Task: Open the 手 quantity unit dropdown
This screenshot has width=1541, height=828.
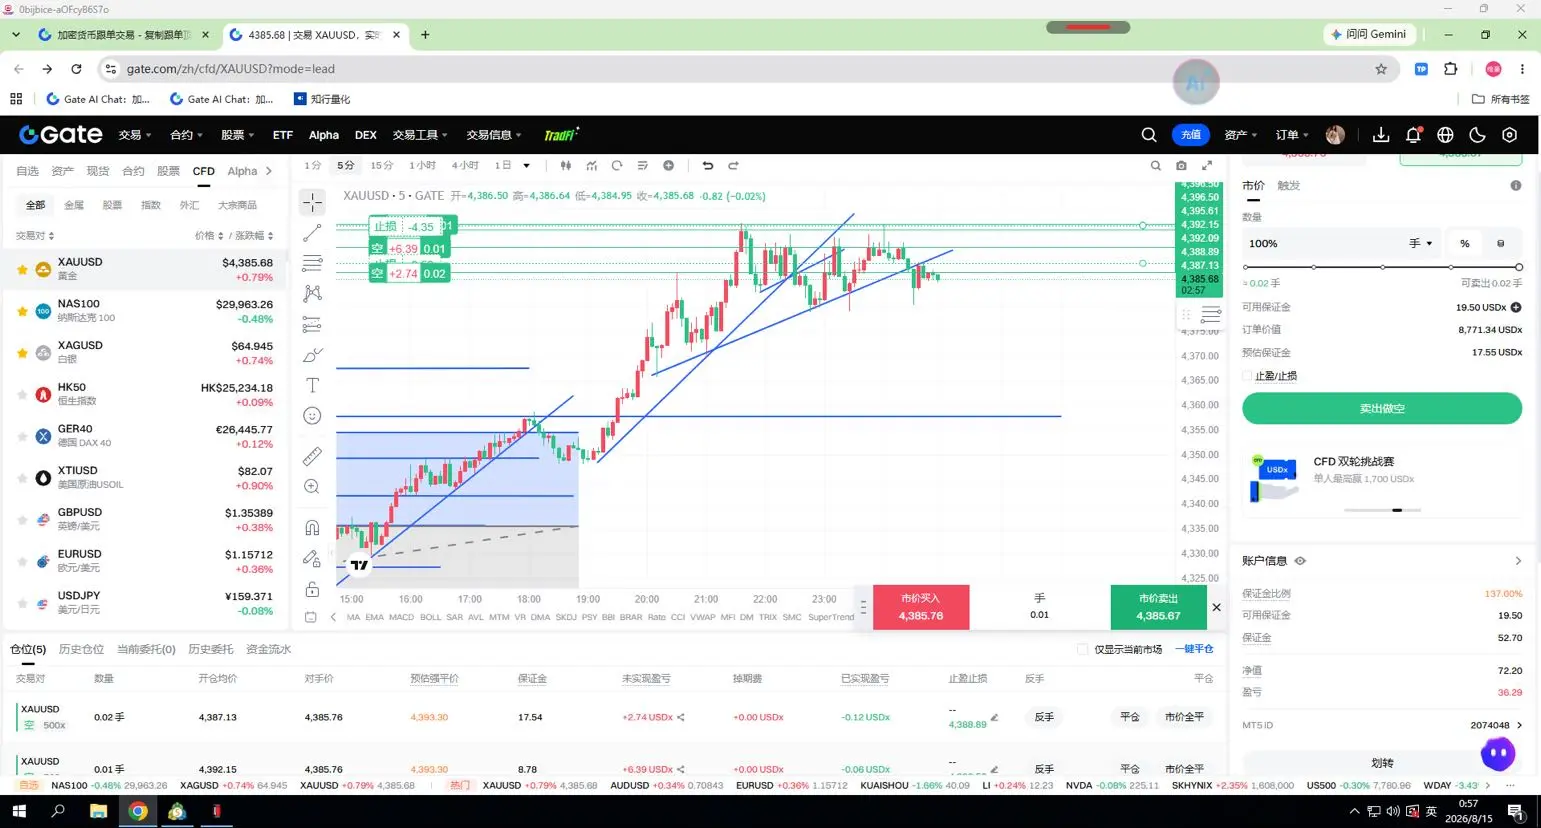Action: coord(1421,243)
